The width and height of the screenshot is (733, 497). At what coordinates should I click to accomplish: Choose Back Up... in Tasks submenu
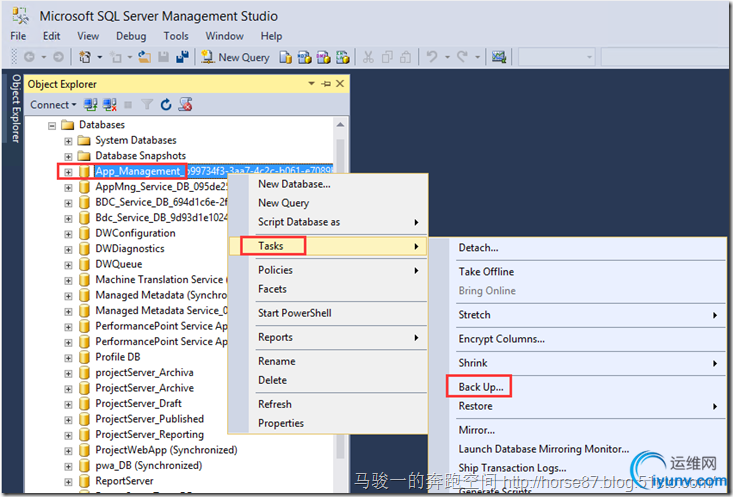(x=577, y=387)
